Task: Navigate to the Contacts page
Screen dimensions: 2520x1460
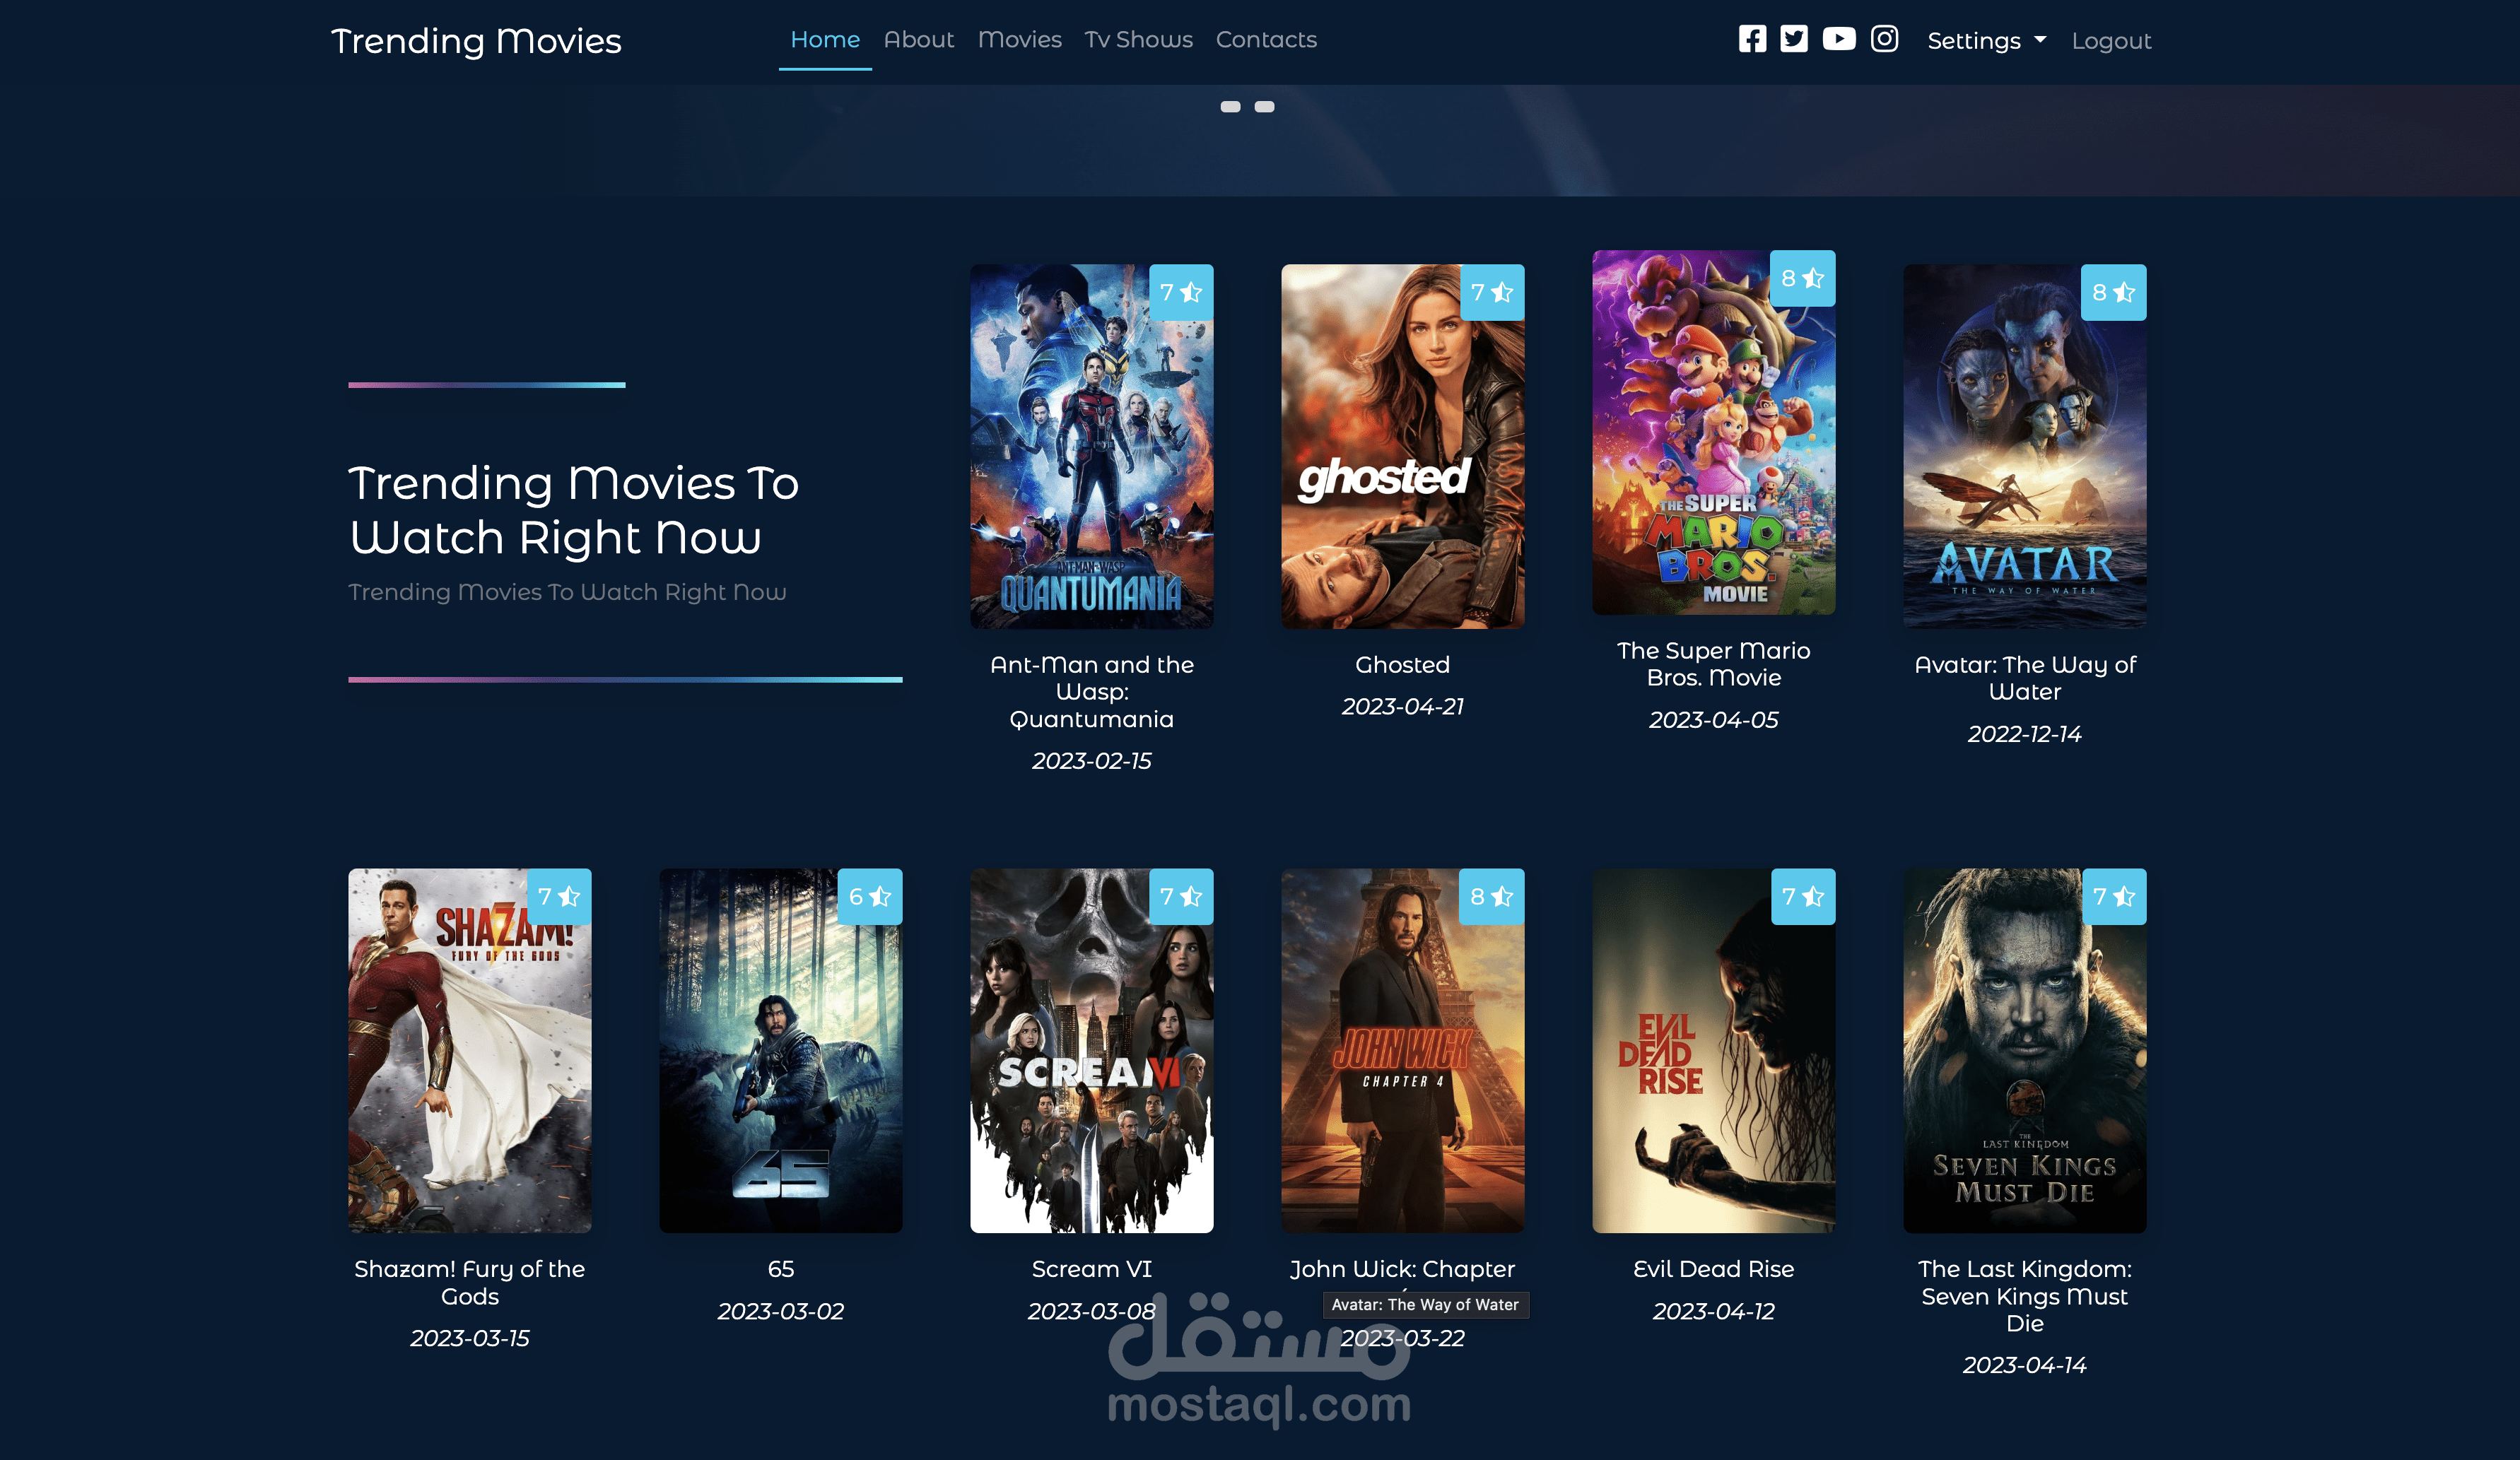Action: pos(1265,40)
